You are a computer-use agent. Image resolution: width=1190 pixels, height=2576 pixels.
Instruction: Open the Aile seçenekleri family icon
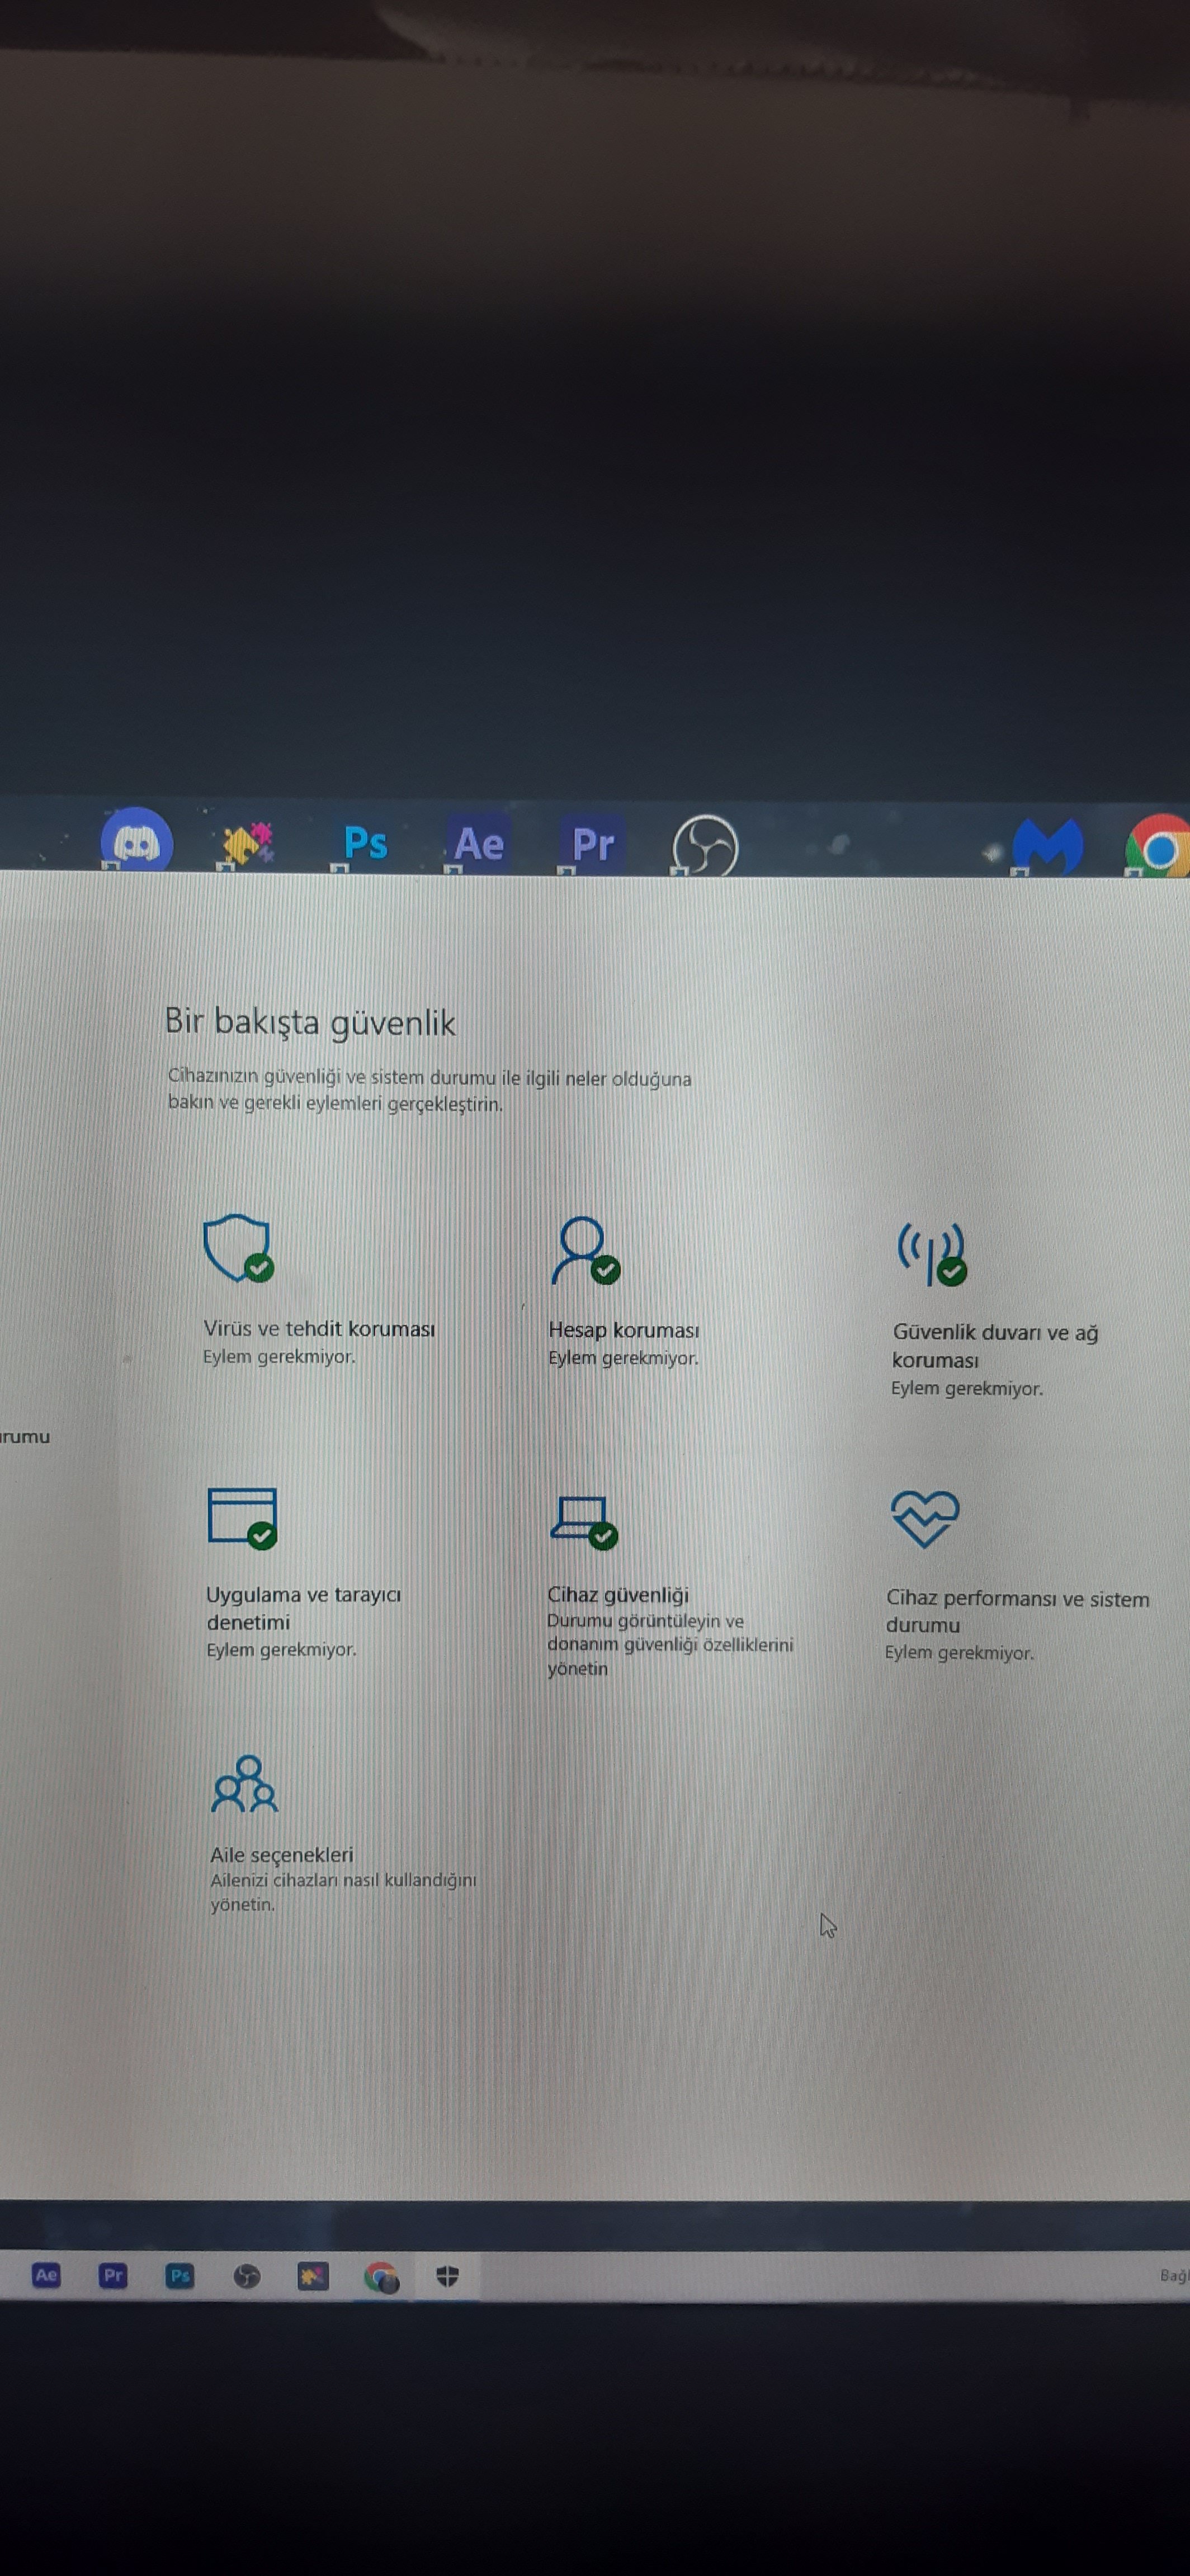tap(244, 1784)
